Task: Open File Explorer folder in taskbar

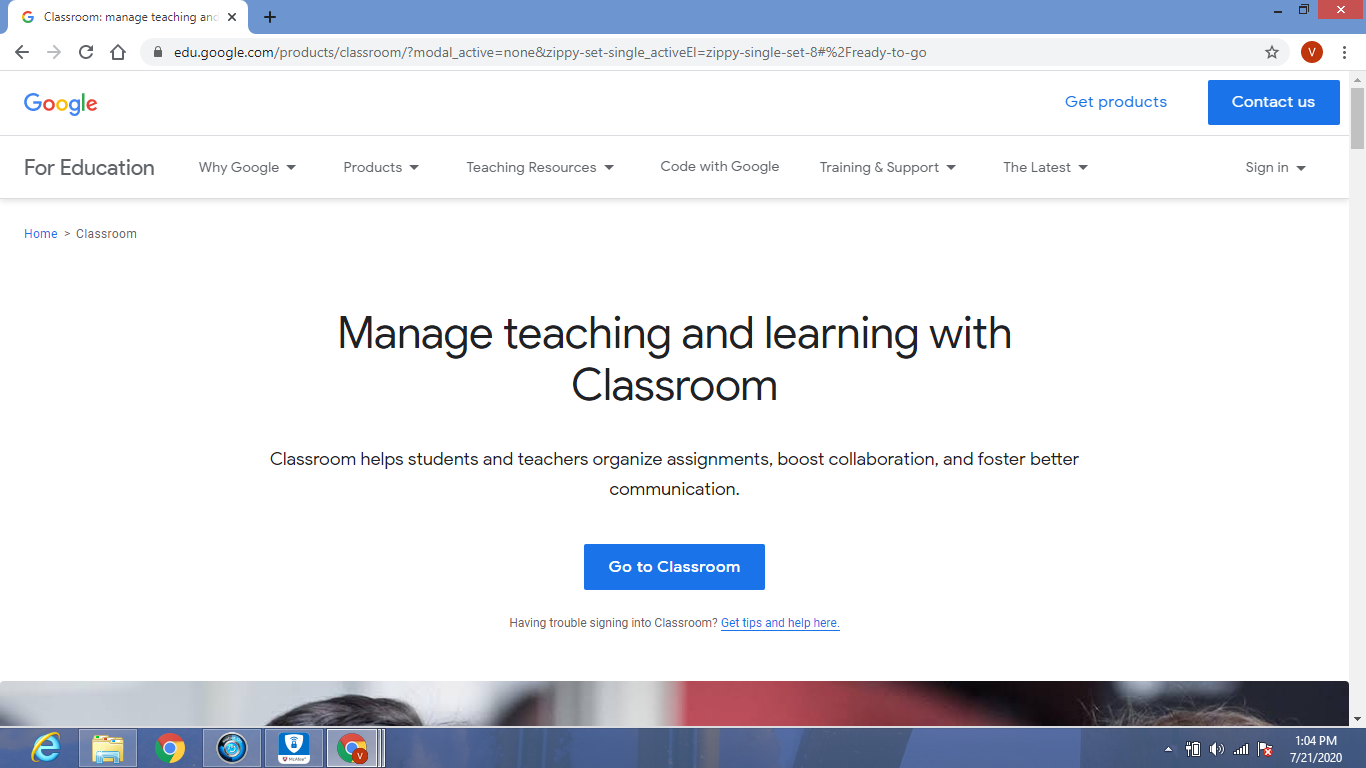Action: click(x=108, y=748)
